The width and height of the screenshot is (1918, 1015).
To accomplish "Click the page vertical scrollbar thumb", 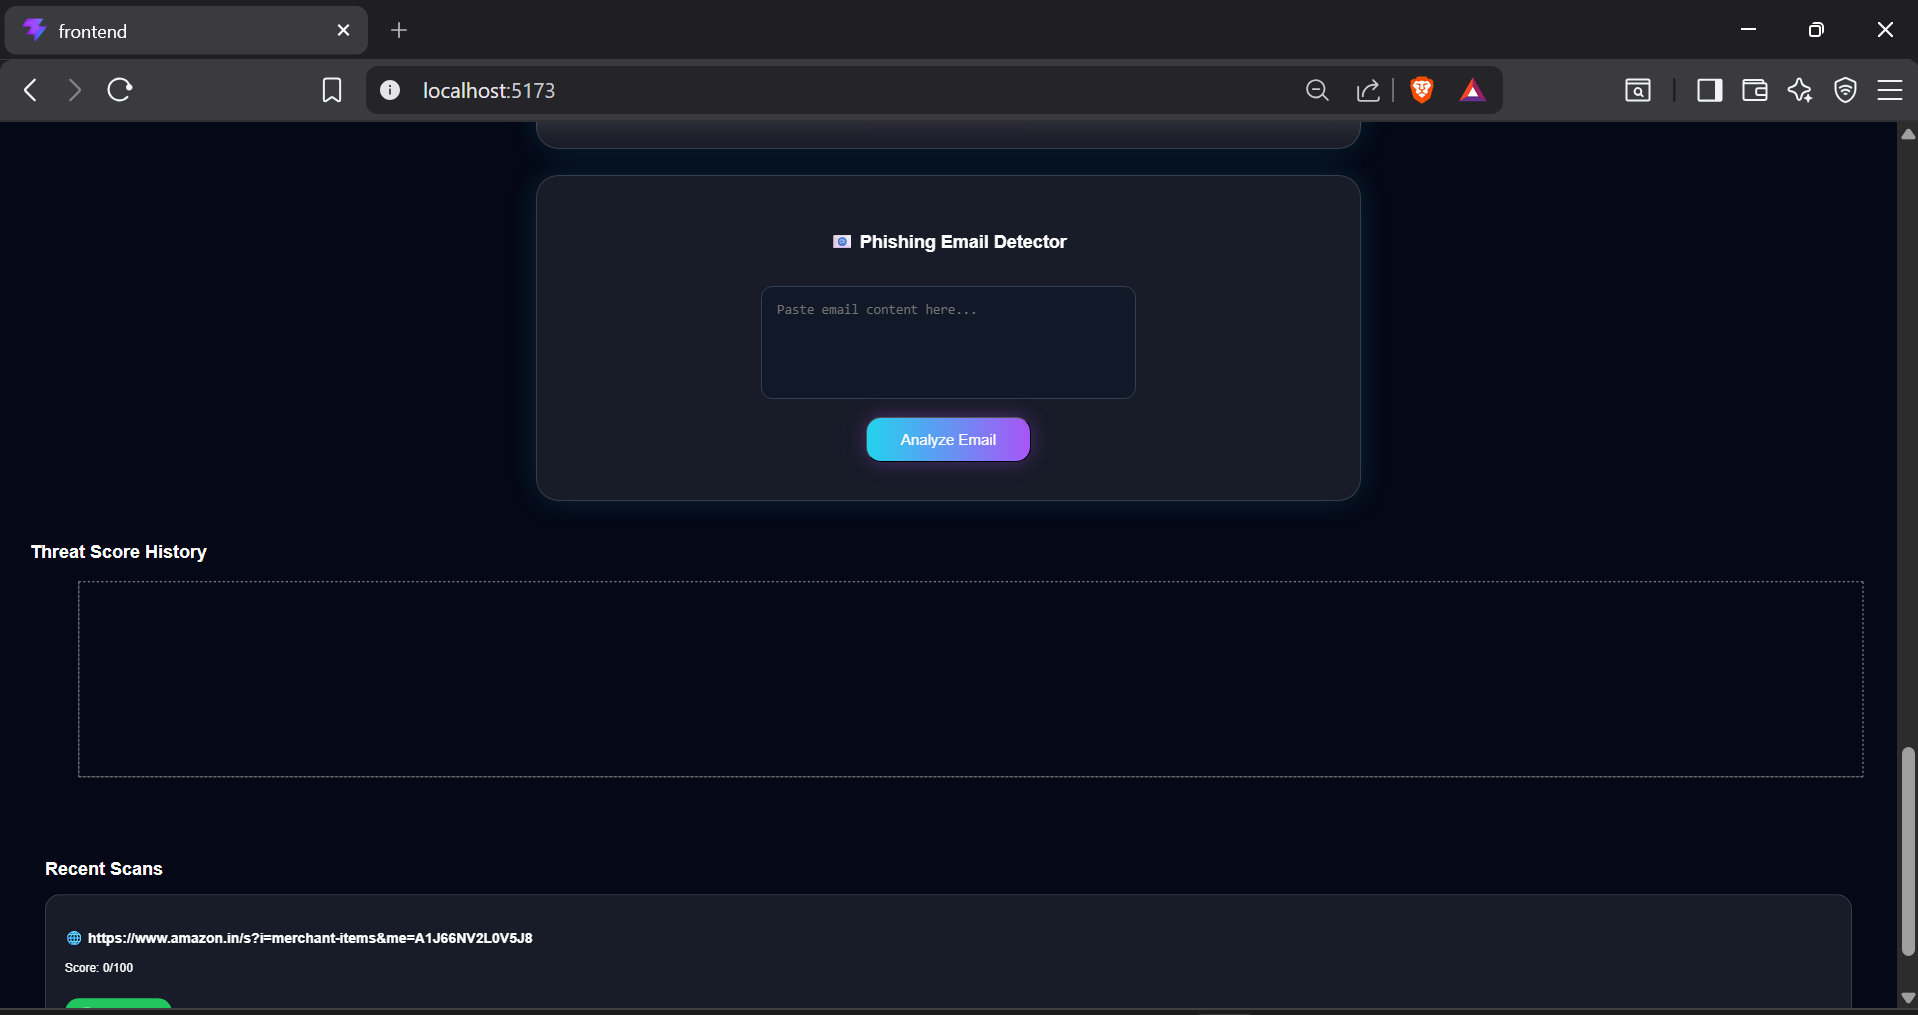I will (1908, 851).
